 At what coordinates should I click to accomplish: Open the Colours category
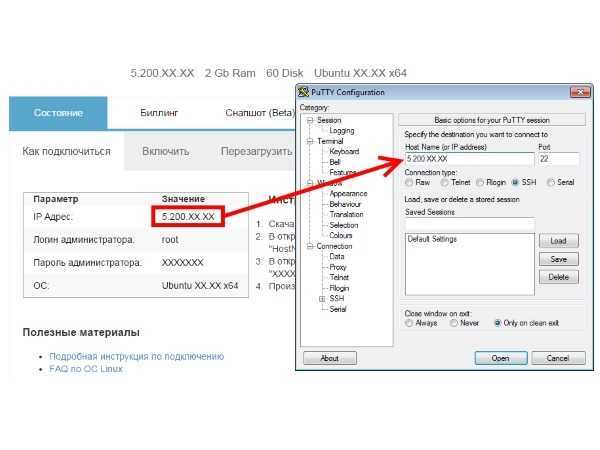pyautogui.click(x=341, y=236)
